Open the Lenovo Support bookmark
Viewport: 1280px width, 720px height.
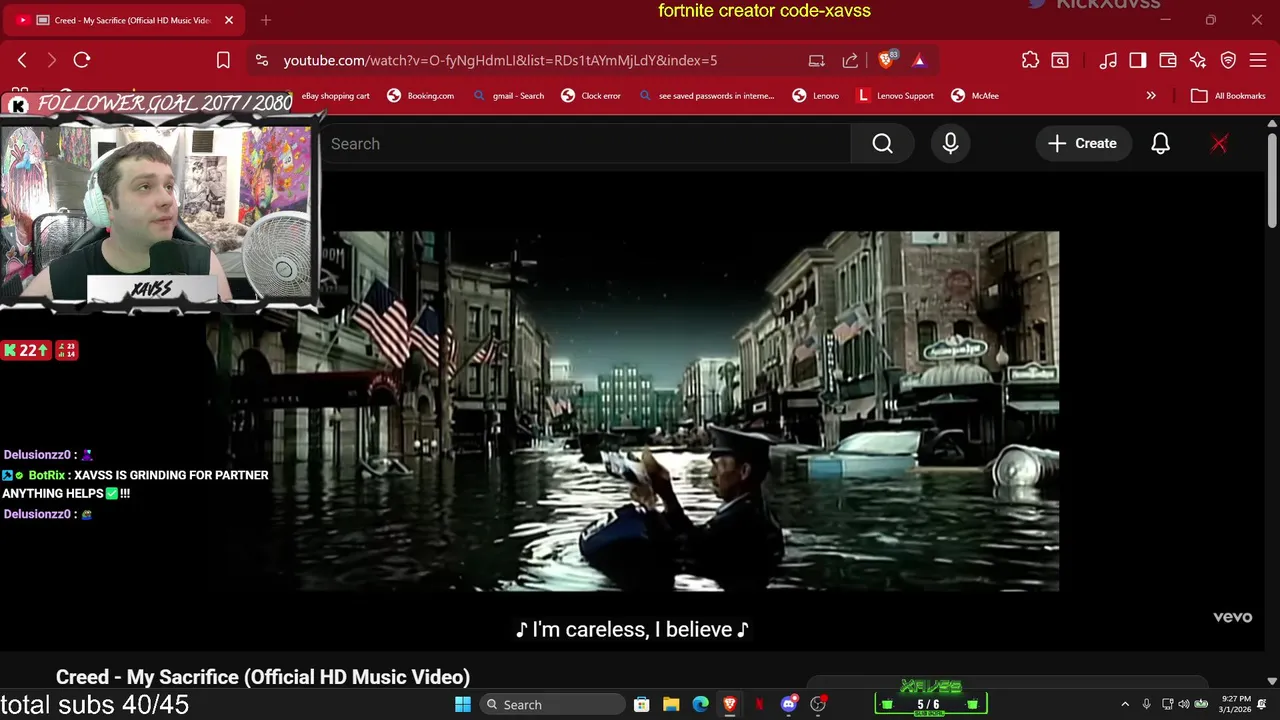896,96
